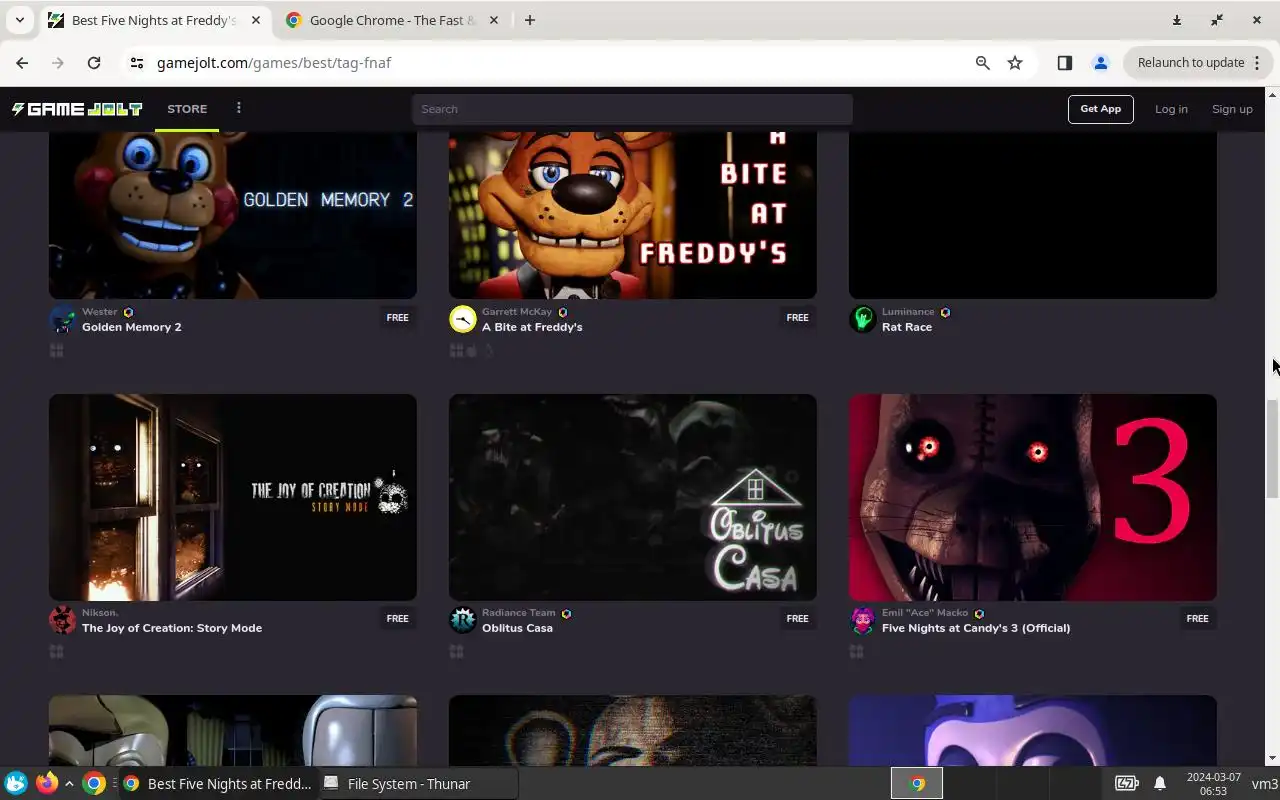The width and height of the screenshot is (1280, 800).
Task: Open Oblitus Casa game thumbnail
Action: 633,497
